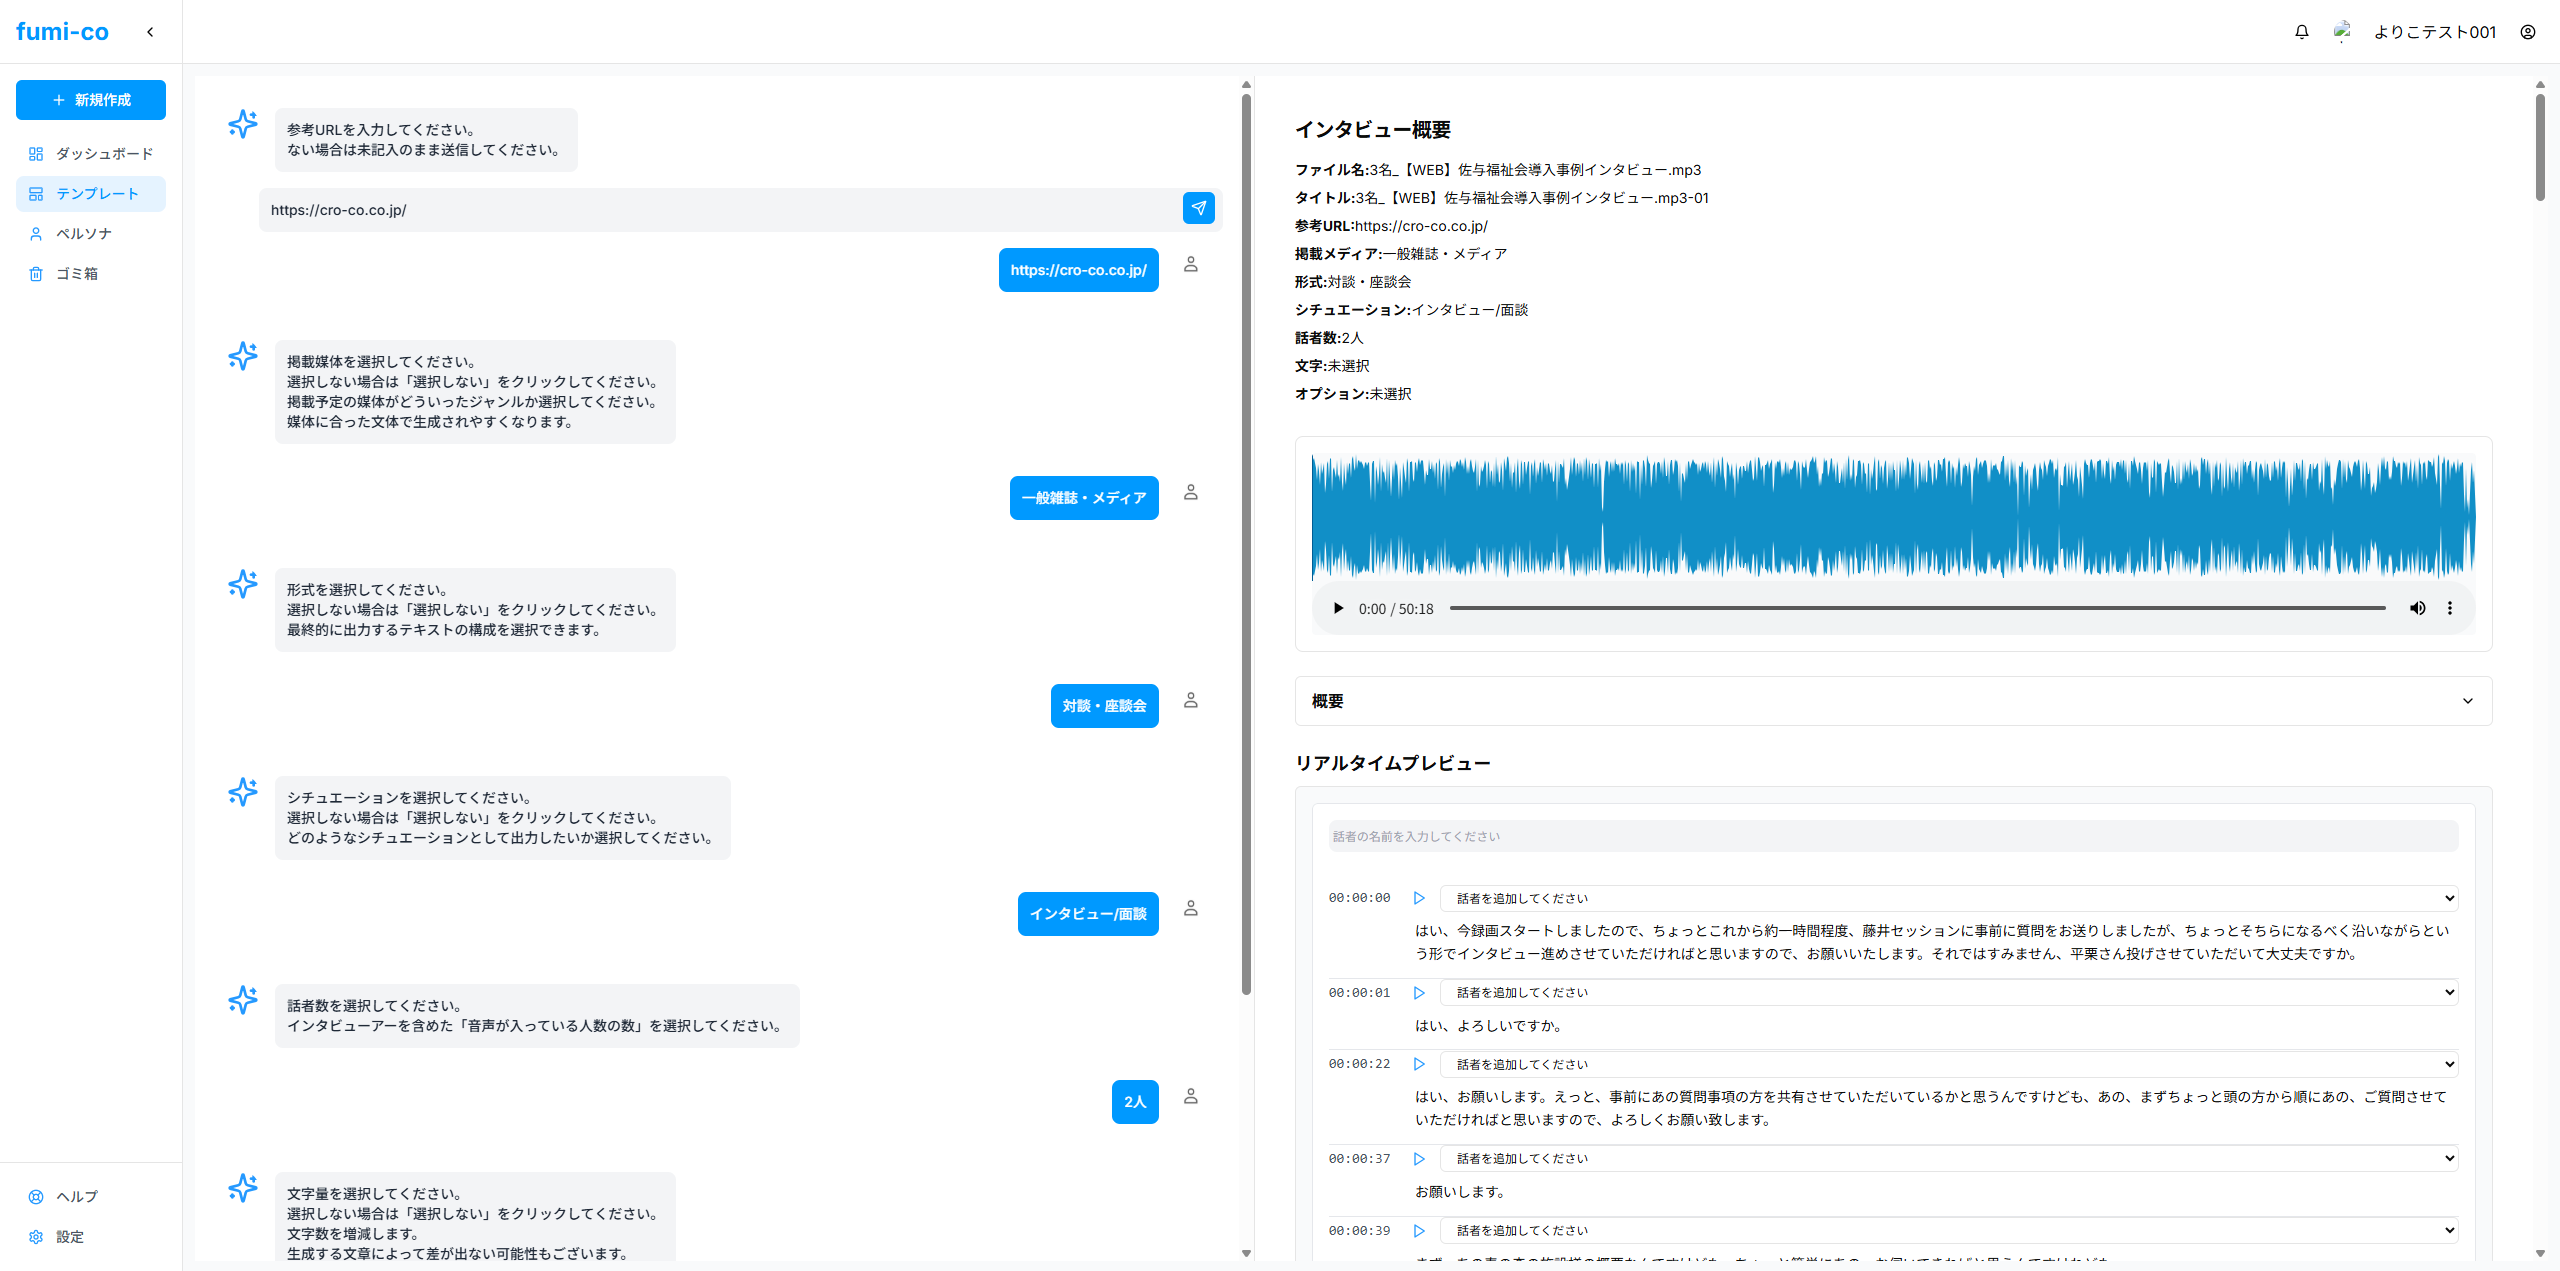The width and height of the screenshot is (2560, 1271).
Task: Play the interview audio in the player
Action: point(1338,608)
